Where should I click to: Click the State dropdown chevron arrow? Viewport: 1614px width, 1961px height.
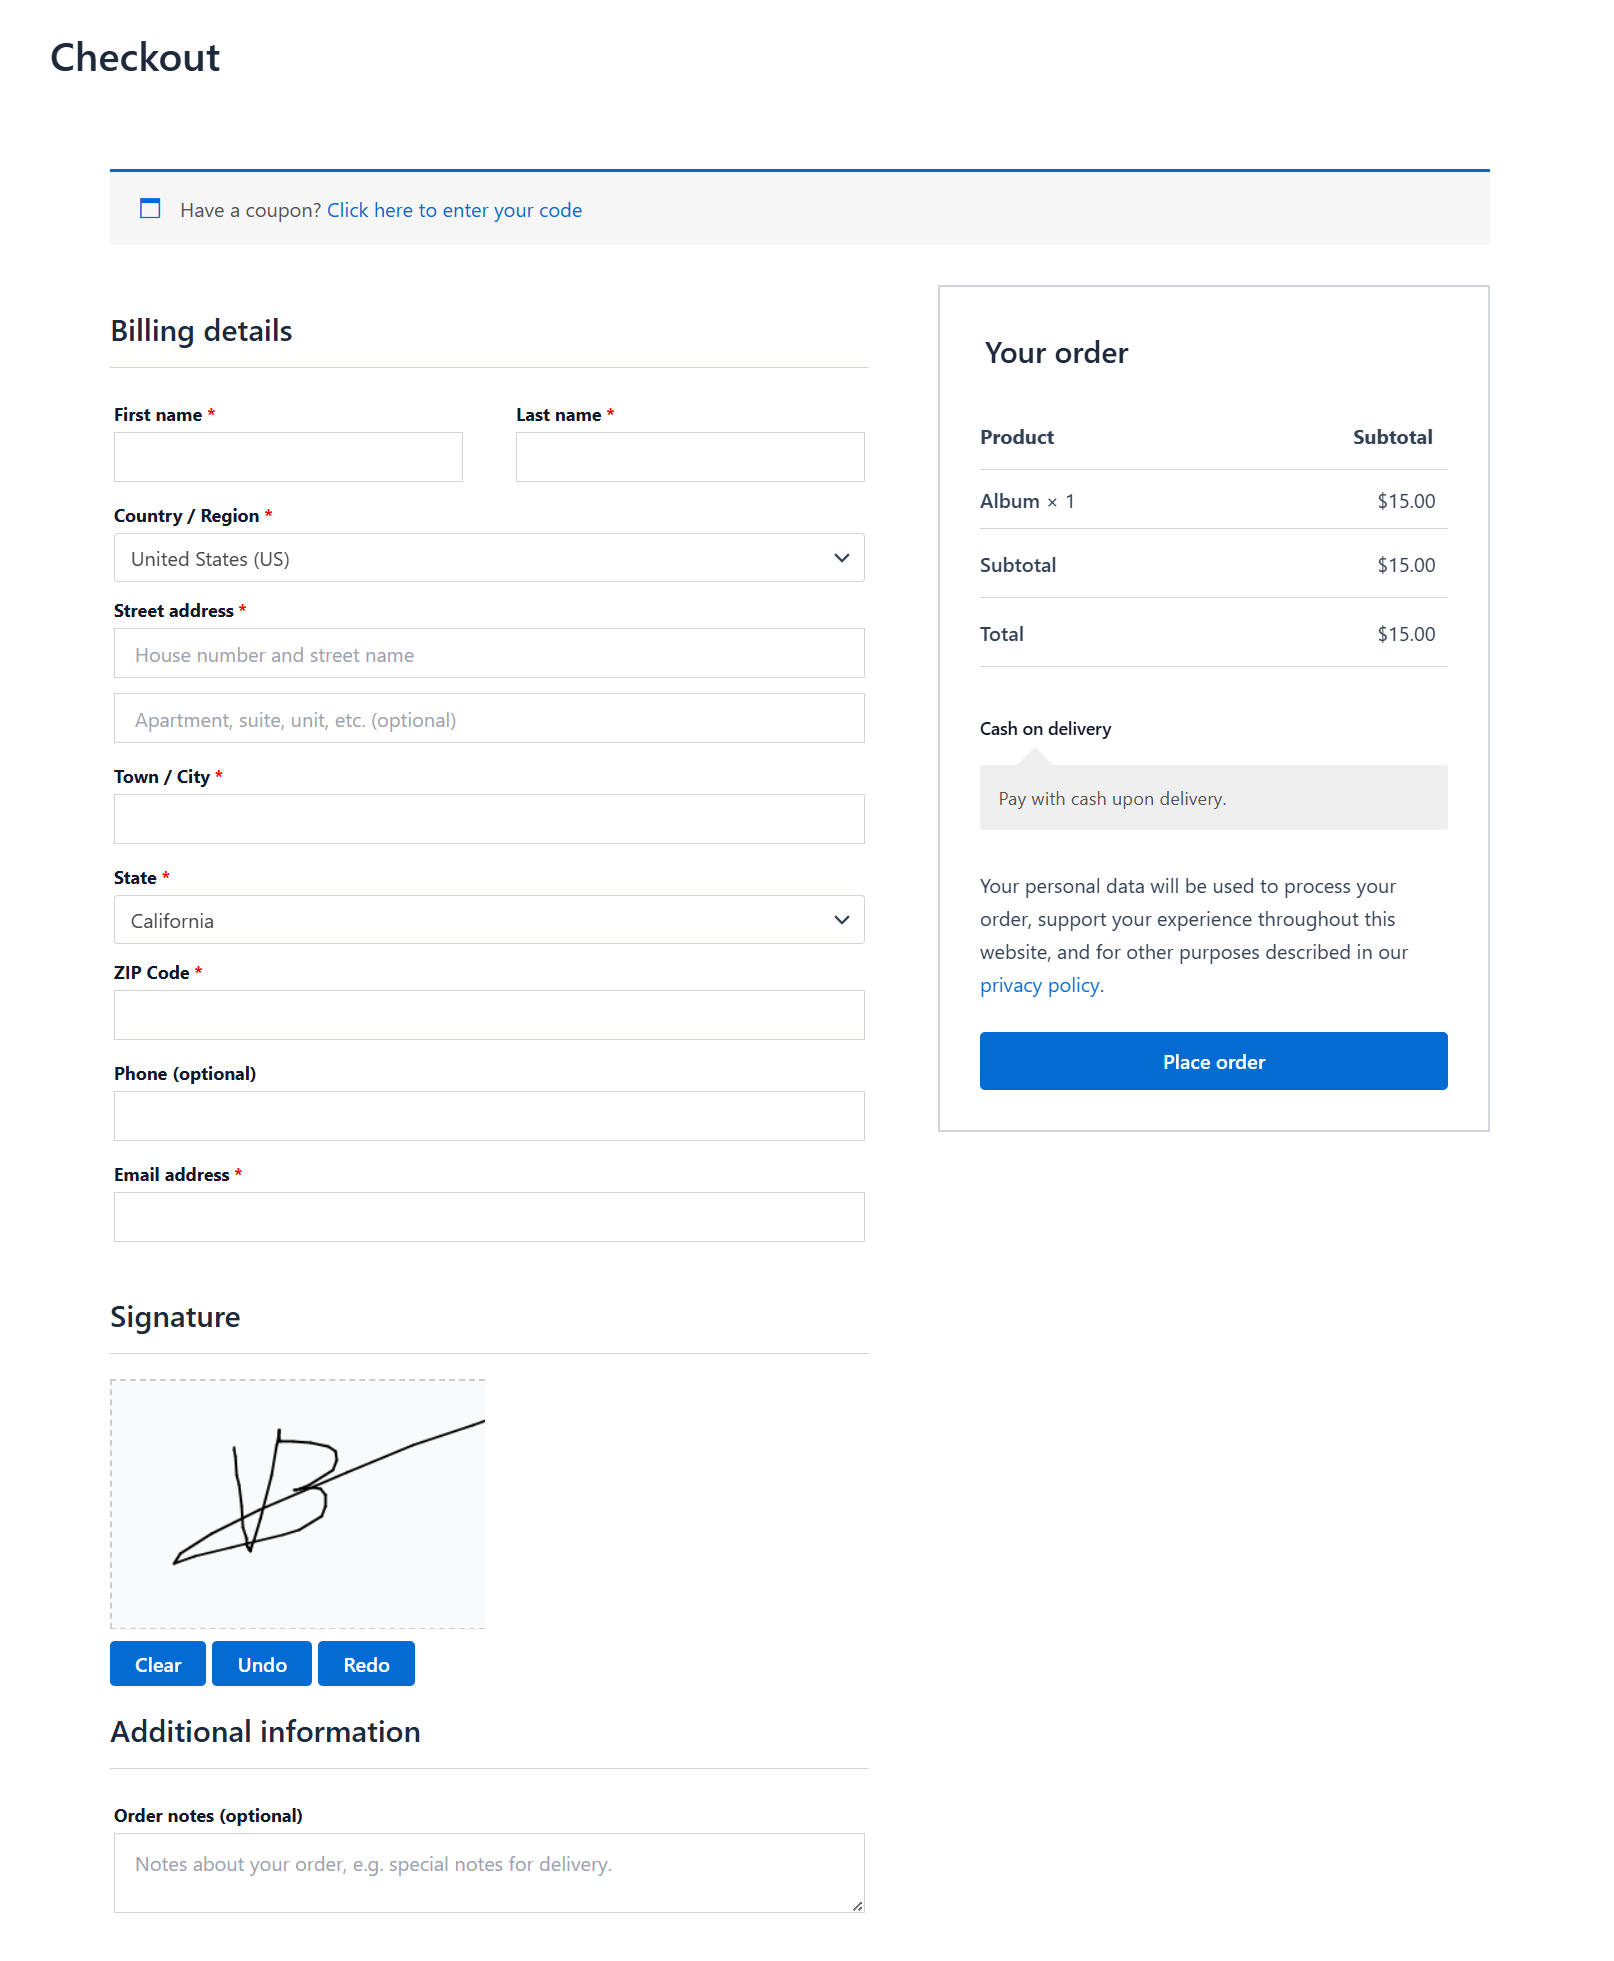(842, 920)
